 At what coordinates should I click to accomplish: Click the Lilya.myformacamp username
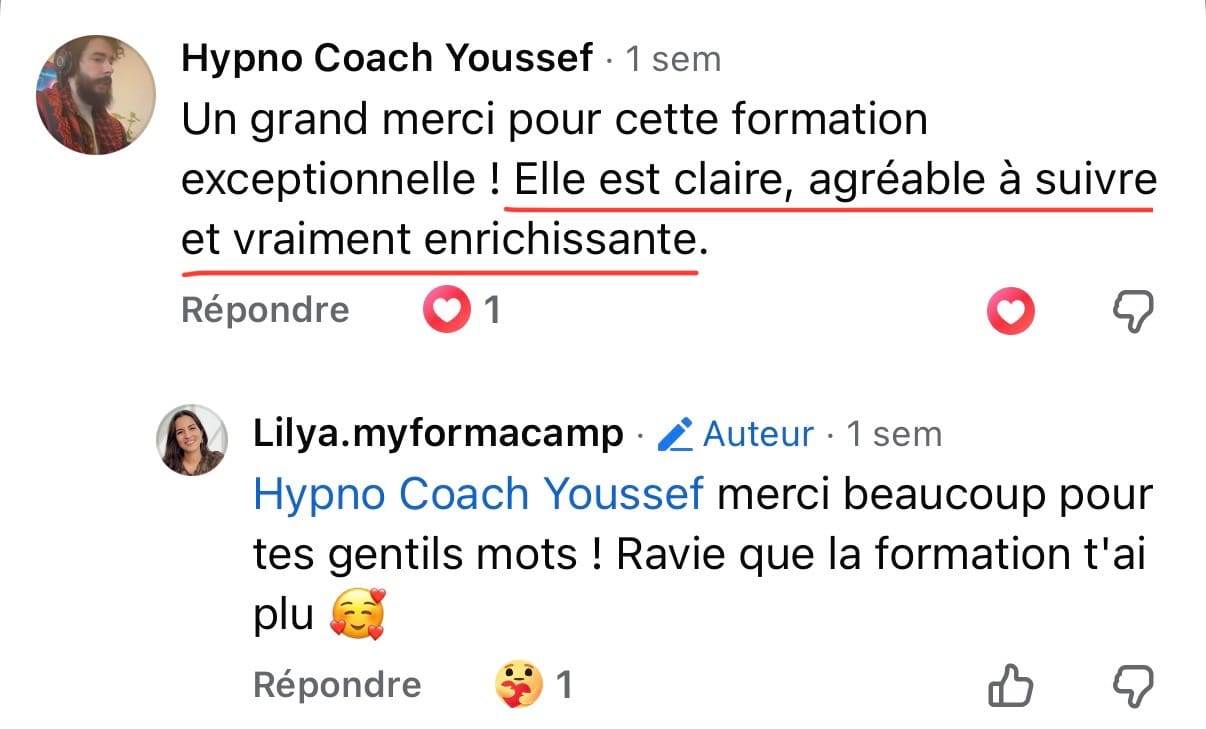click(438, 435)
